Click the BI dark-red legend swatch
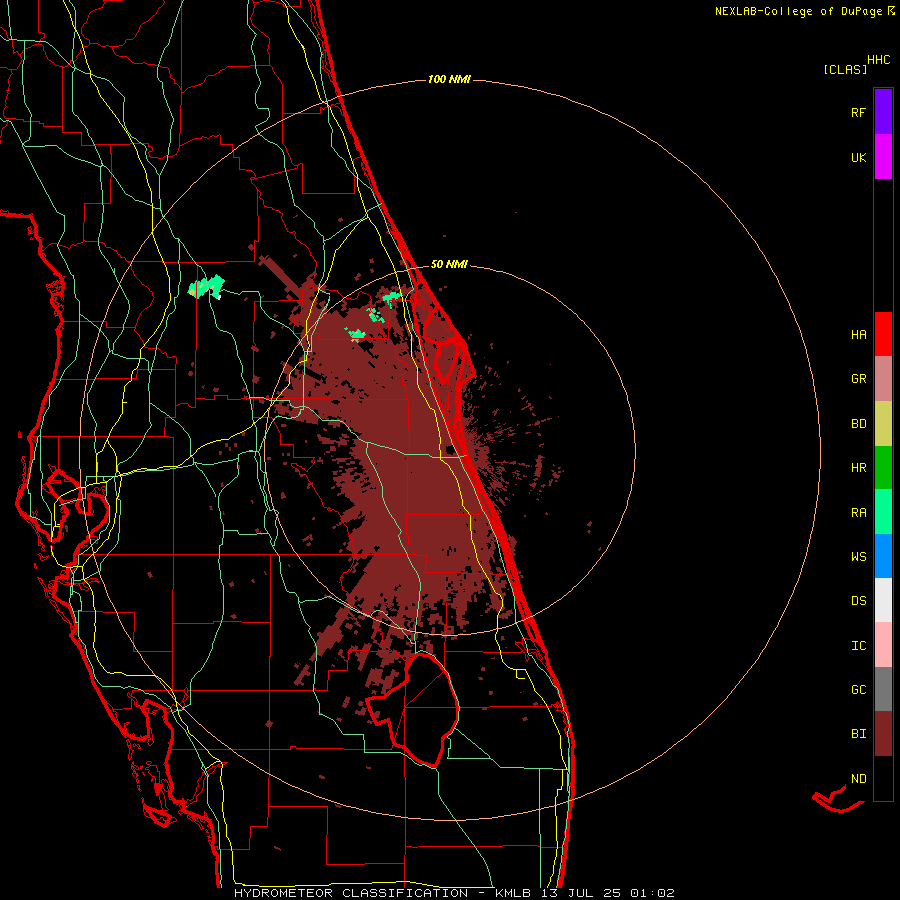Viewport: 900px width, 900px height. point(883,734)
